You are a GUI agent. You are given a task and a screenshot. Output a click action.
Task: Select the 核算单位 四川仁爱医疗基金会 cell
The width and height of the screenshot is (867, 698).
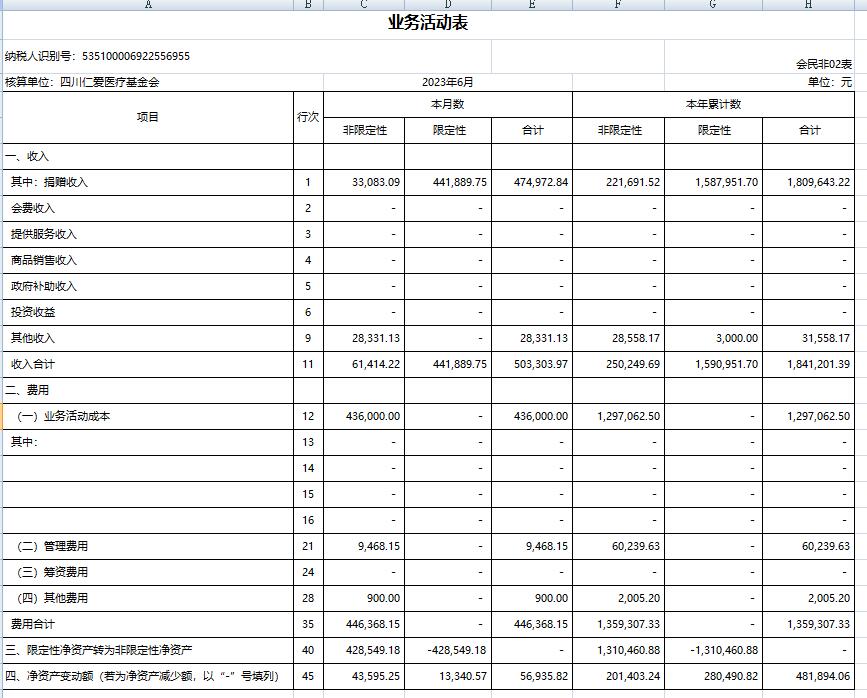click(82, 82)
